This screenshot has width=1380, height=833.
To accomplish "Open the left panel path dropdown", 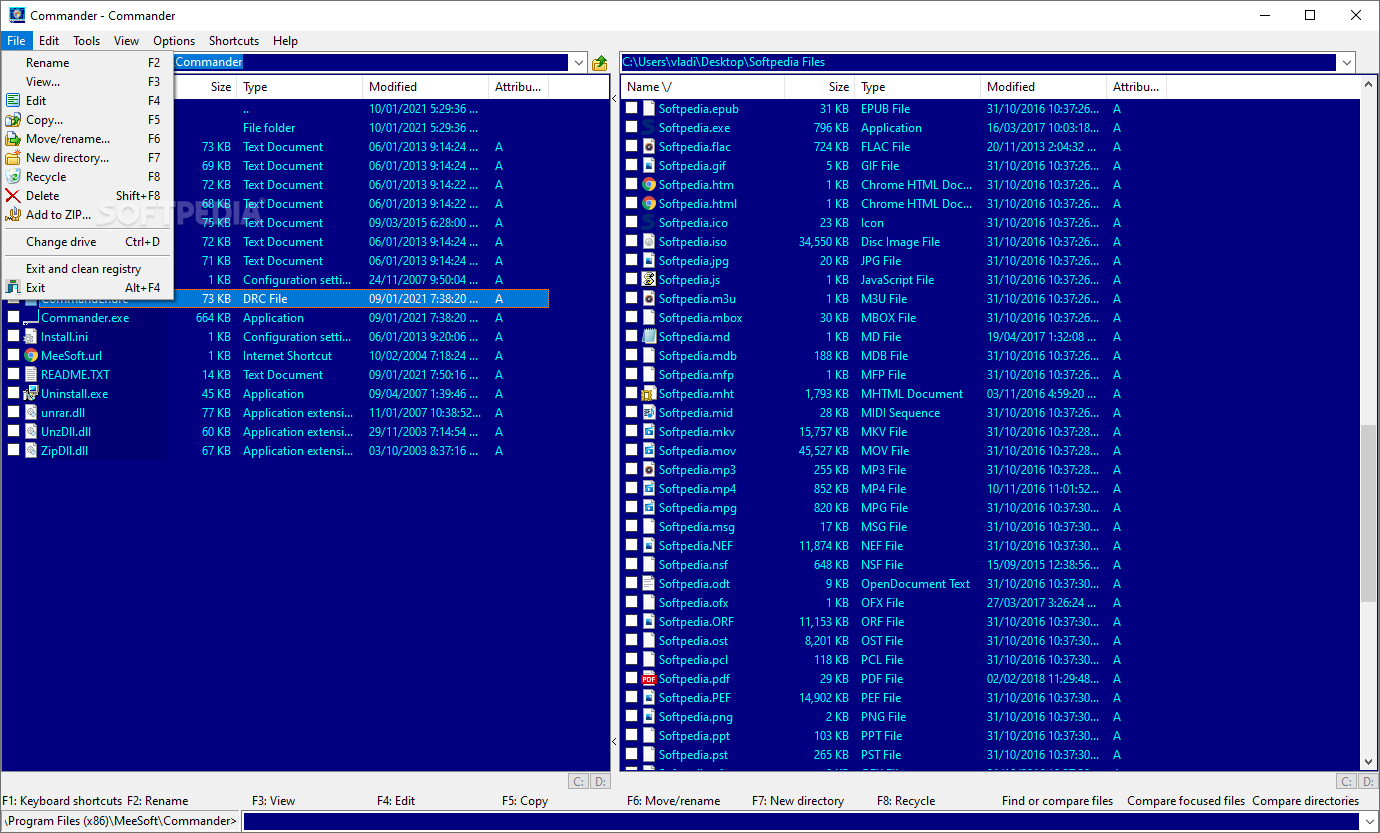I will click(578, 62).
